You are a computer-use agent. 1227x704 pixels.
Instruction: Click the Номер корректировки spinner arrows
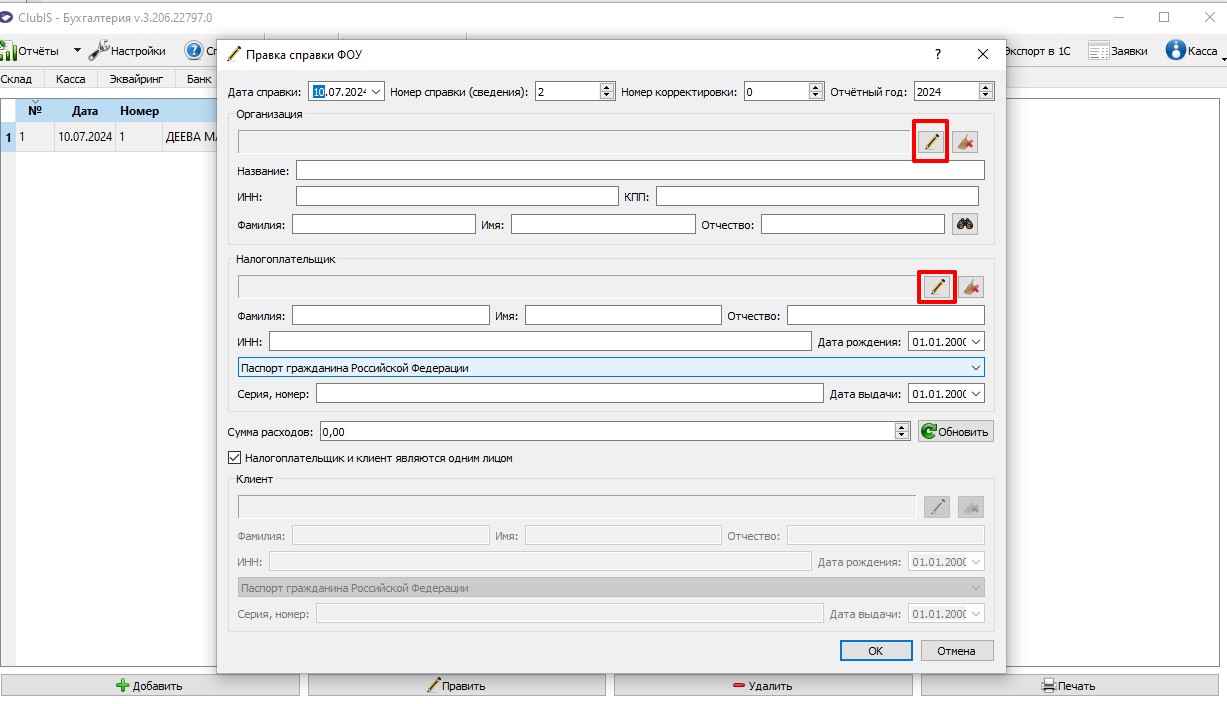[817, 92]
